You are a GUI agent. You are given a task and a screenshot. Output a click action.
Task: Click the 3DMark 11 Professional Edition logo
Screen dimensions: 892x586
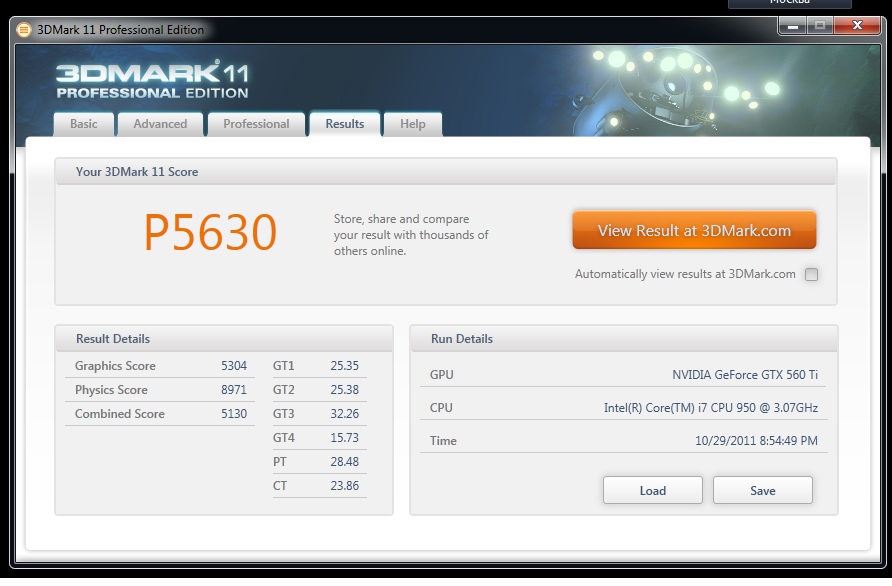point(152,80)
